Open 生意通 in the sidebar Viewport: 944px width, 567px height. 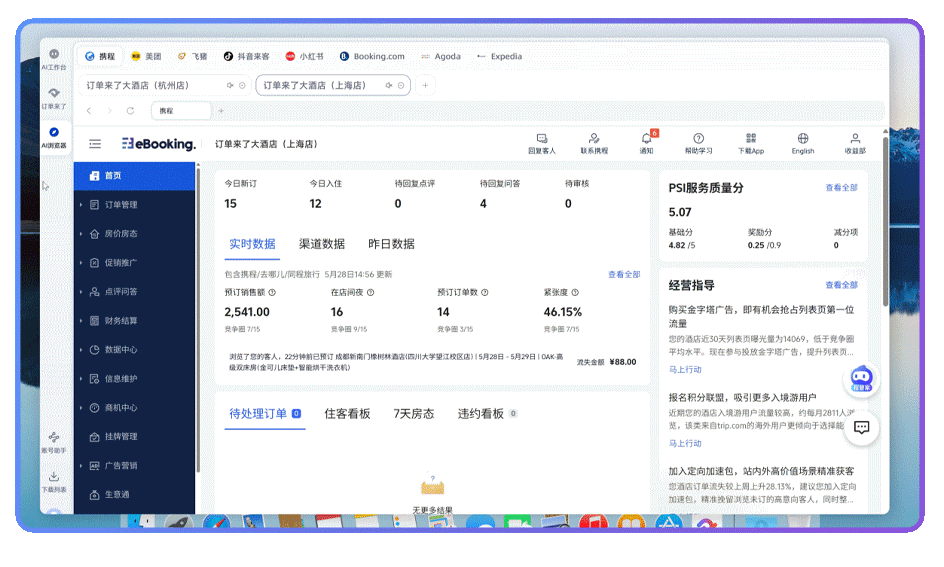pos(134,494)
